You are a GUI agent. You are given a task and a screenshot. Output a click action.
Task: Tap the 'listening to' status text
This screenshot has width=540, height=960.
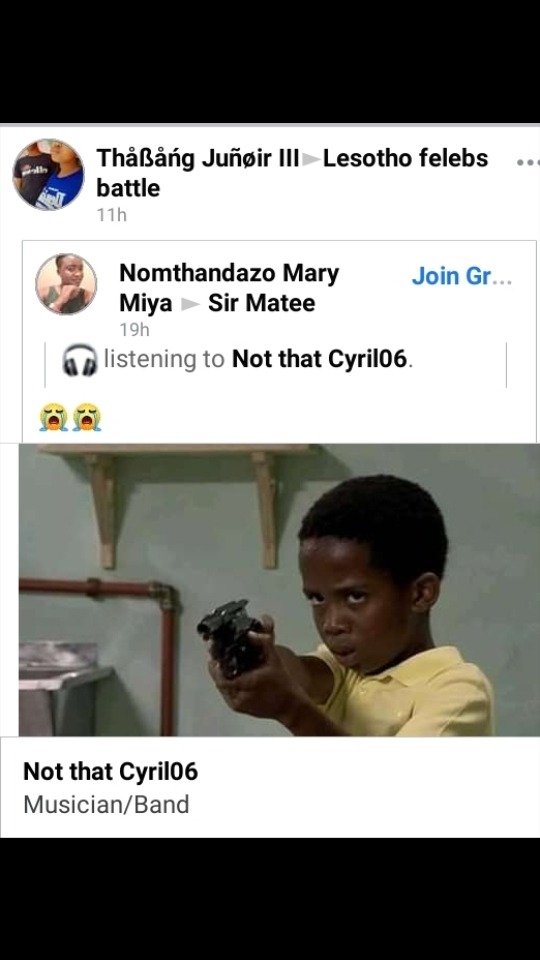tap(164, 359)
